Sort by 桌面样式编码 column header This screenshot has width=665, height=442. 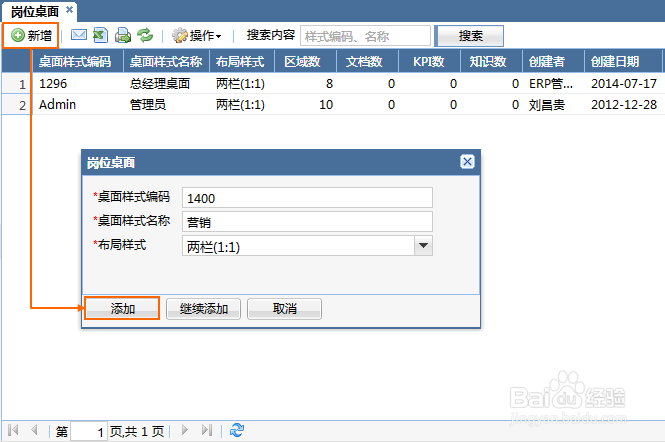click(x=78, y=62)
